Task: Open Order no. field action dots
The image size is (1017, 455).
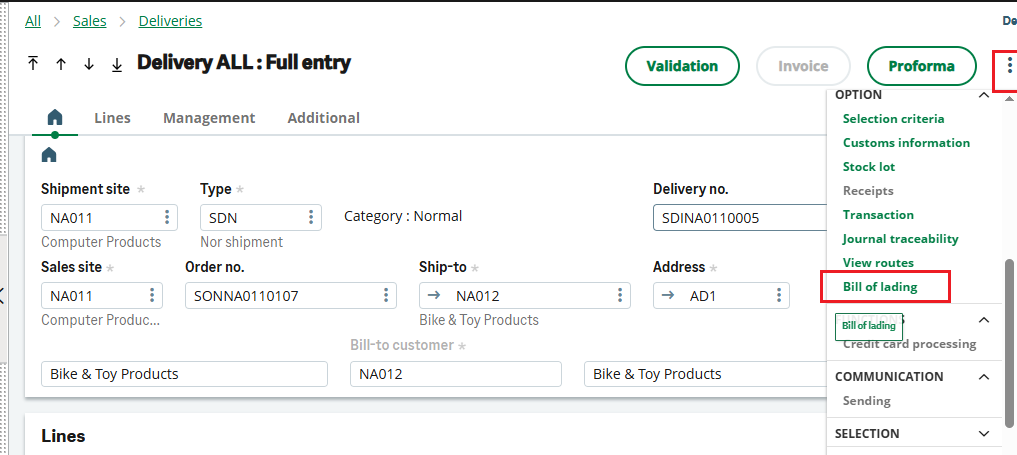Action: 385,295
